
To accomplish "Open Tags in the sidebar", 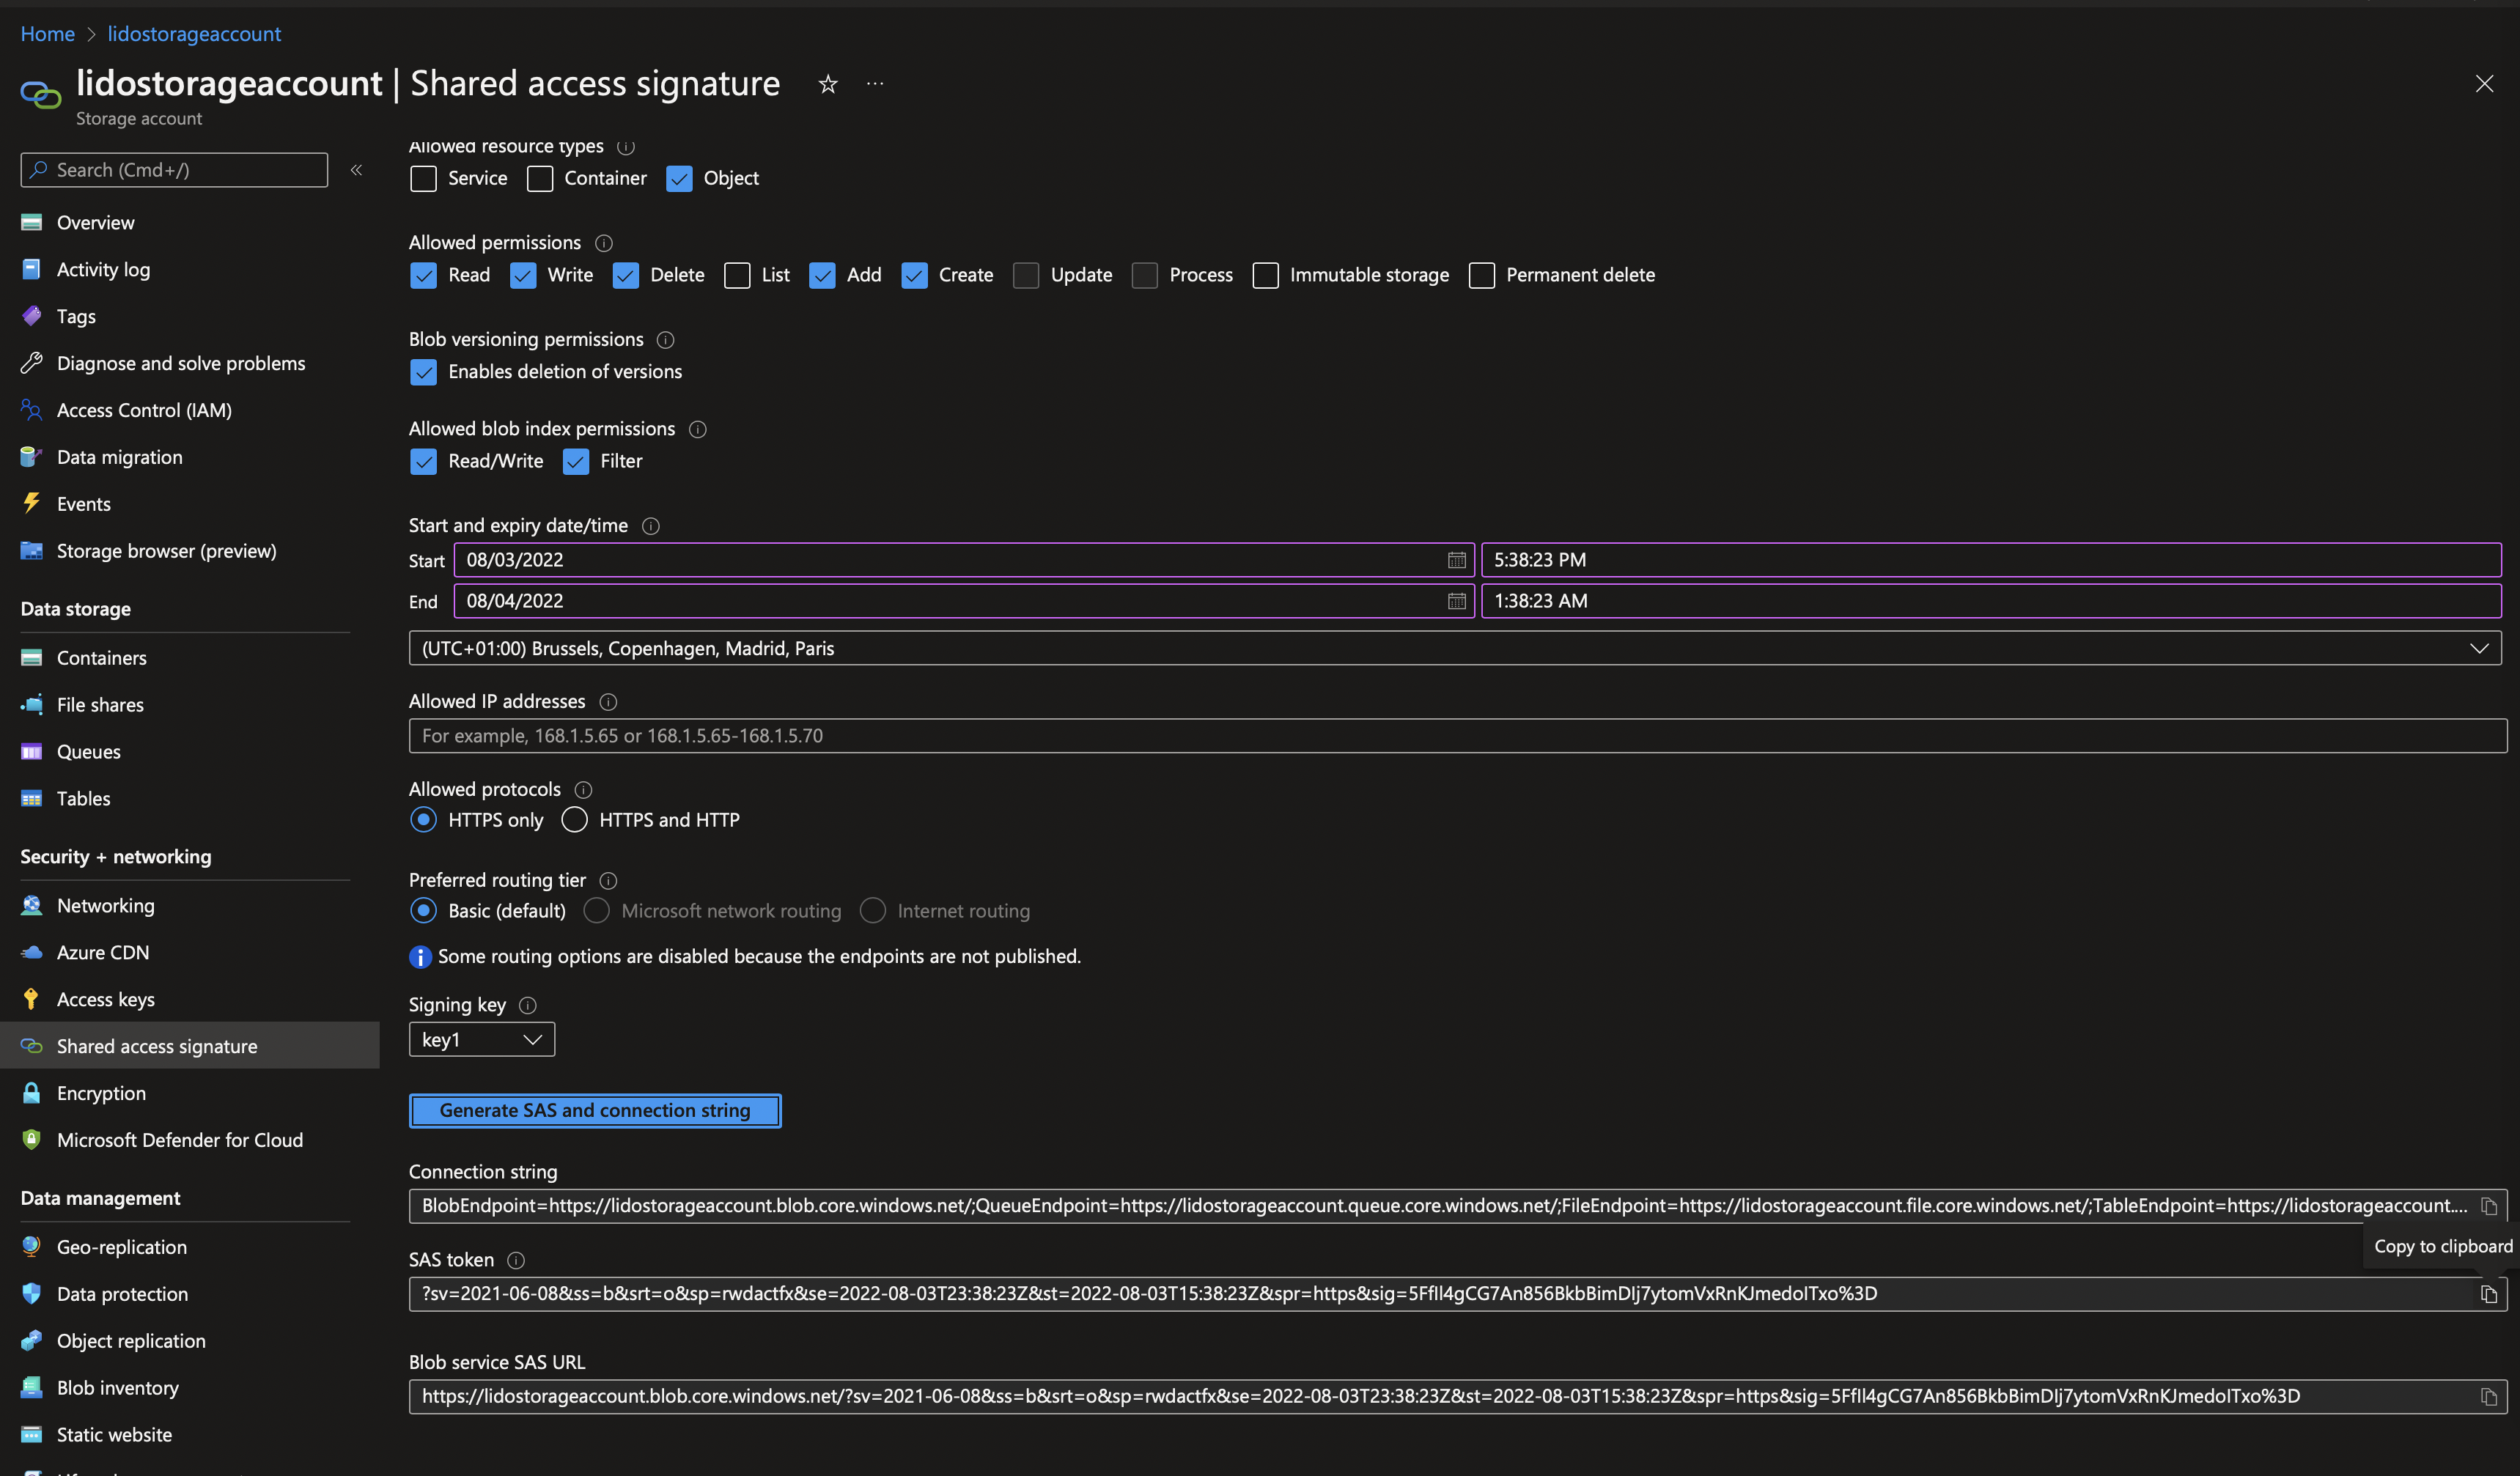I will click(76, 317).
